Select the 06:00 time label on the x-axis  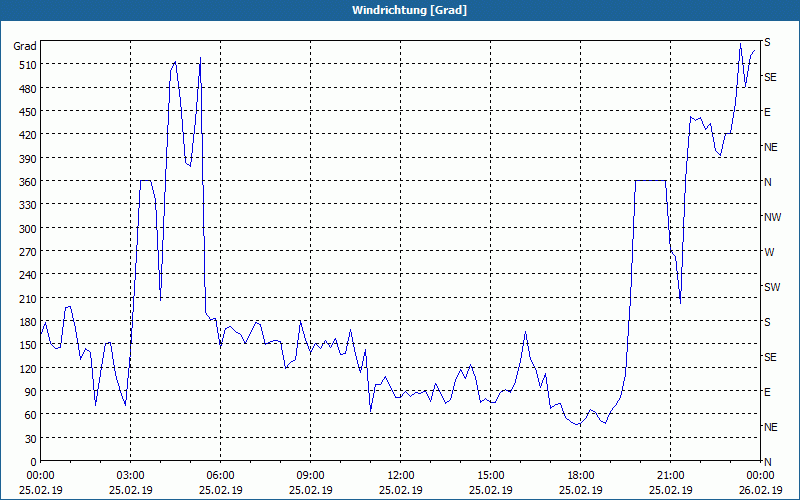point(220,476)
